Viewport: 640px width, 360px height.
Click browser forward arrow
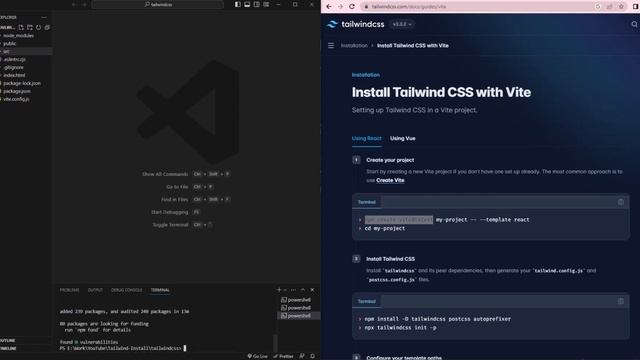coord(340,7)
